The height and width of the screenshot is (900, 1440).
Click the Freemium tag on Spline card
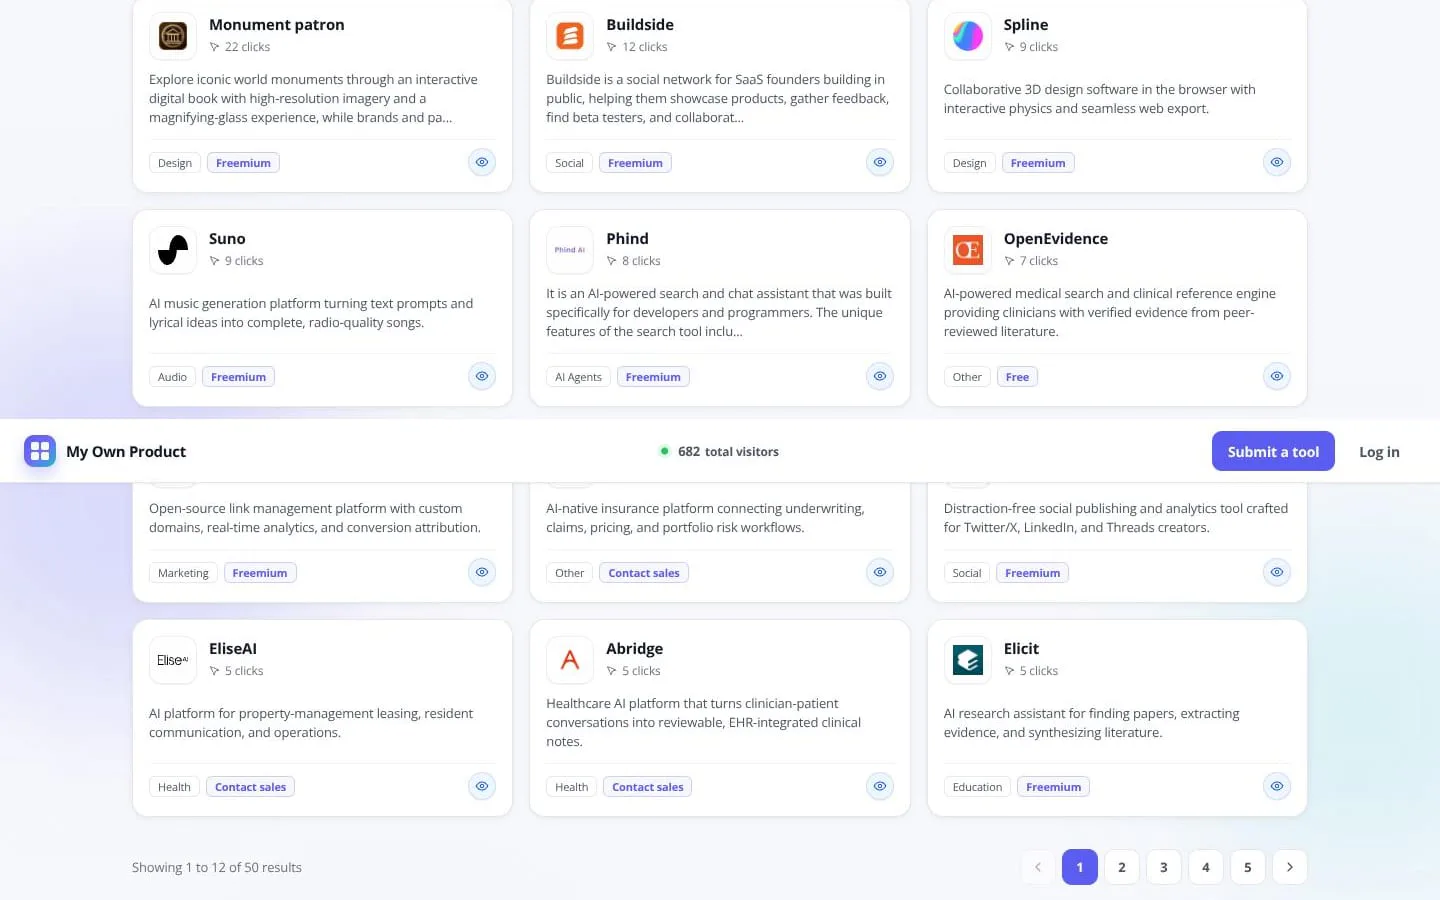[x=1038, y=163]
